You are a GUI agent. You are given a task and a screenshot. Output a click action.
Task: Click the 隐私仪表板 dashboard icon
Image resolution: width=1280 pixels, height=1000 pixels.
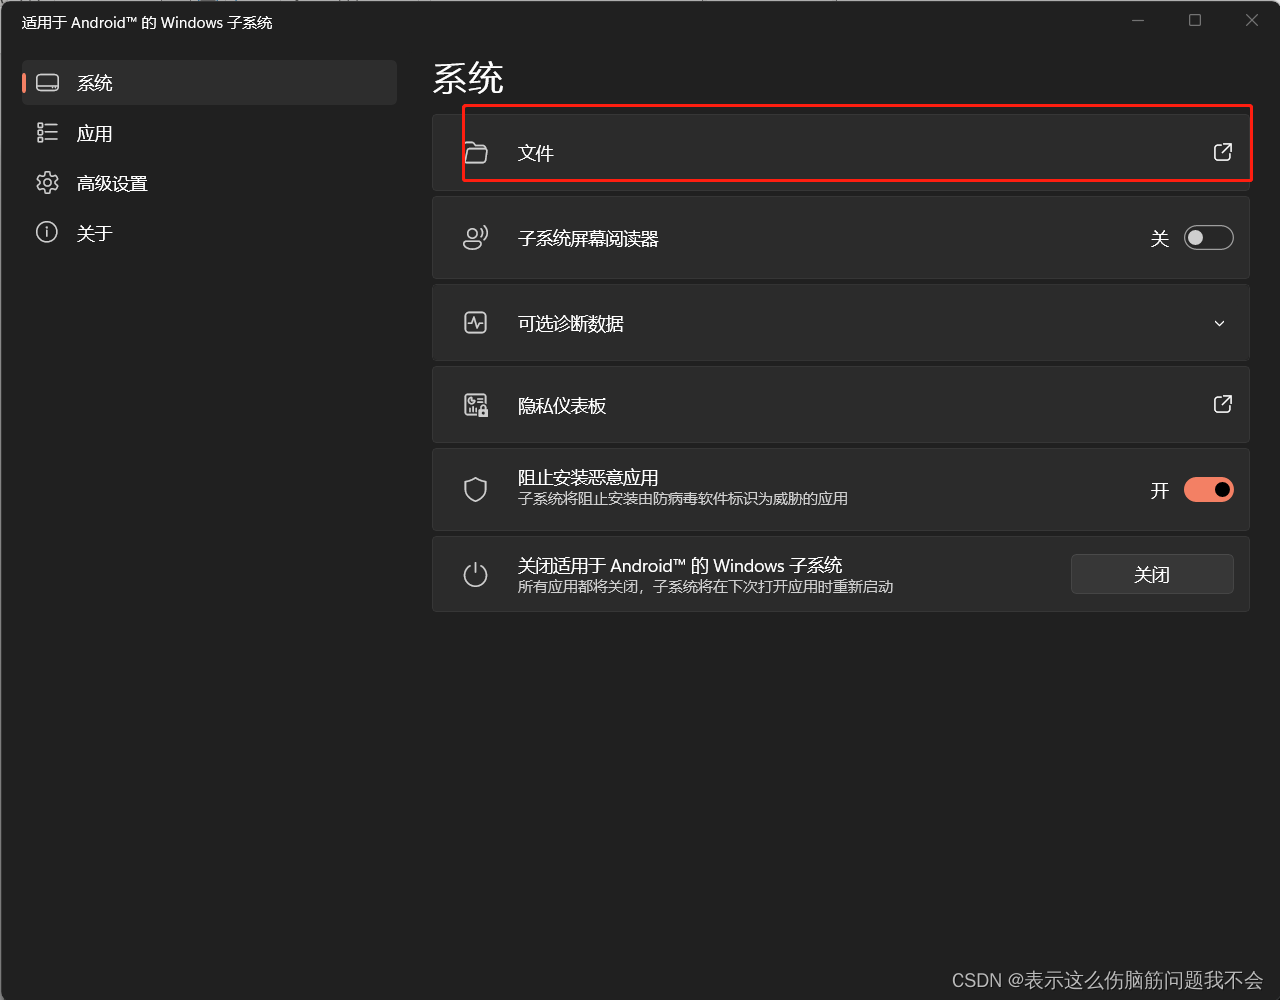(x=476, y=405)
